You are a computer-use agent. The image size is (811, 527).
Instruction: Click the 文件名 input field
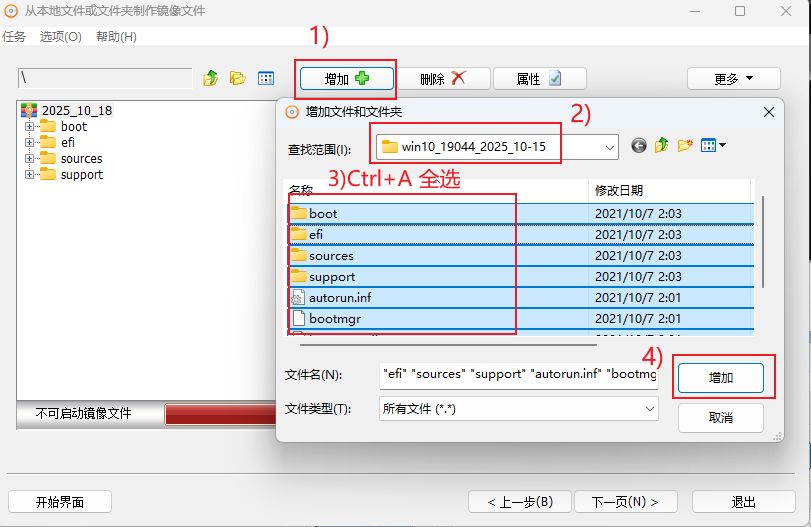click(x=518, y=375)
